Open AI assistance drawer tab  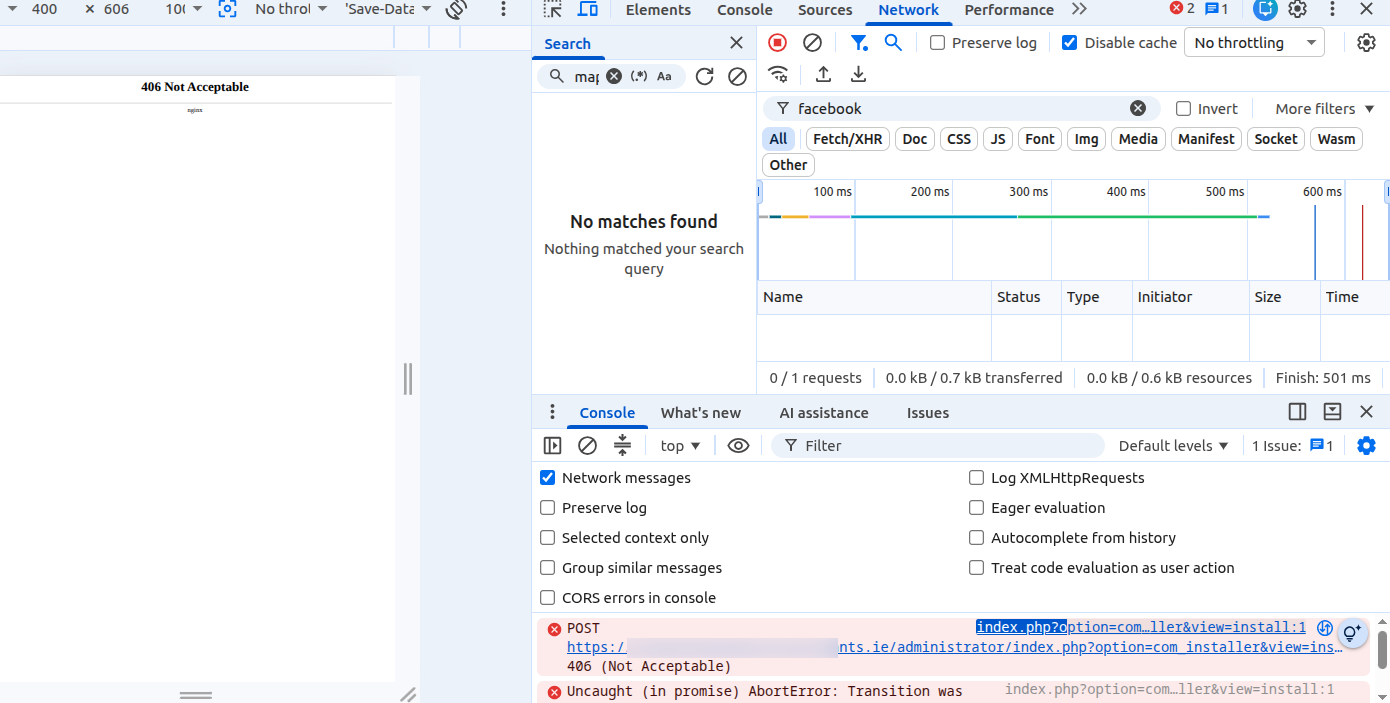pyautogui.click(x=824, y=413)
